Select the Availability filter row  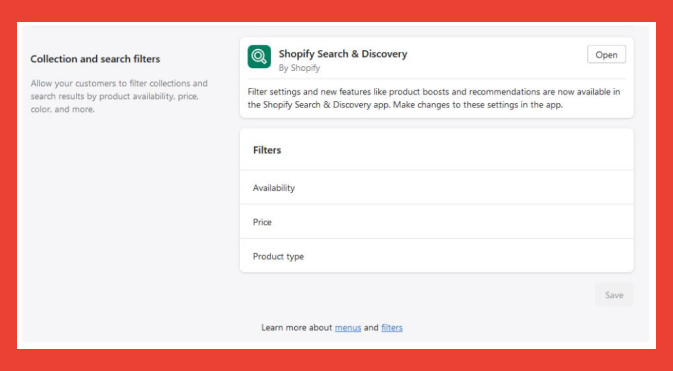pos(437,188)
